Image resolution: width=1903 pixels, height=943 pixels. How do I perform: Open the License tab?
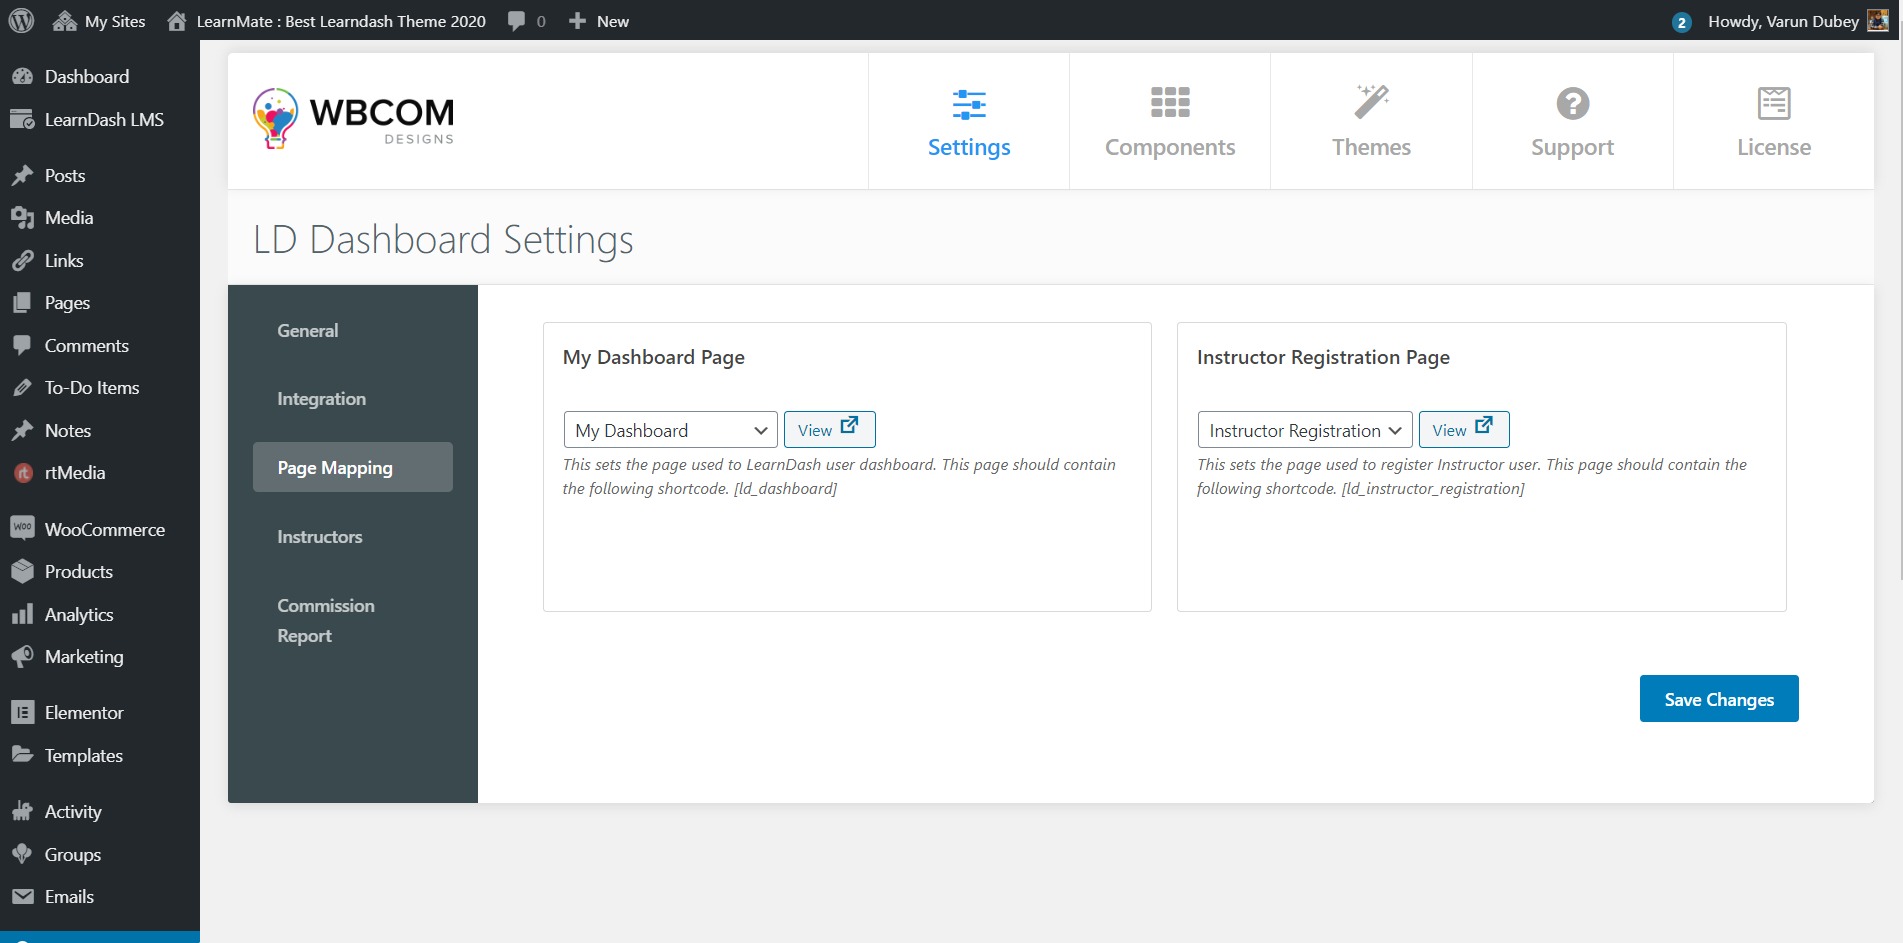[1774, 122]
